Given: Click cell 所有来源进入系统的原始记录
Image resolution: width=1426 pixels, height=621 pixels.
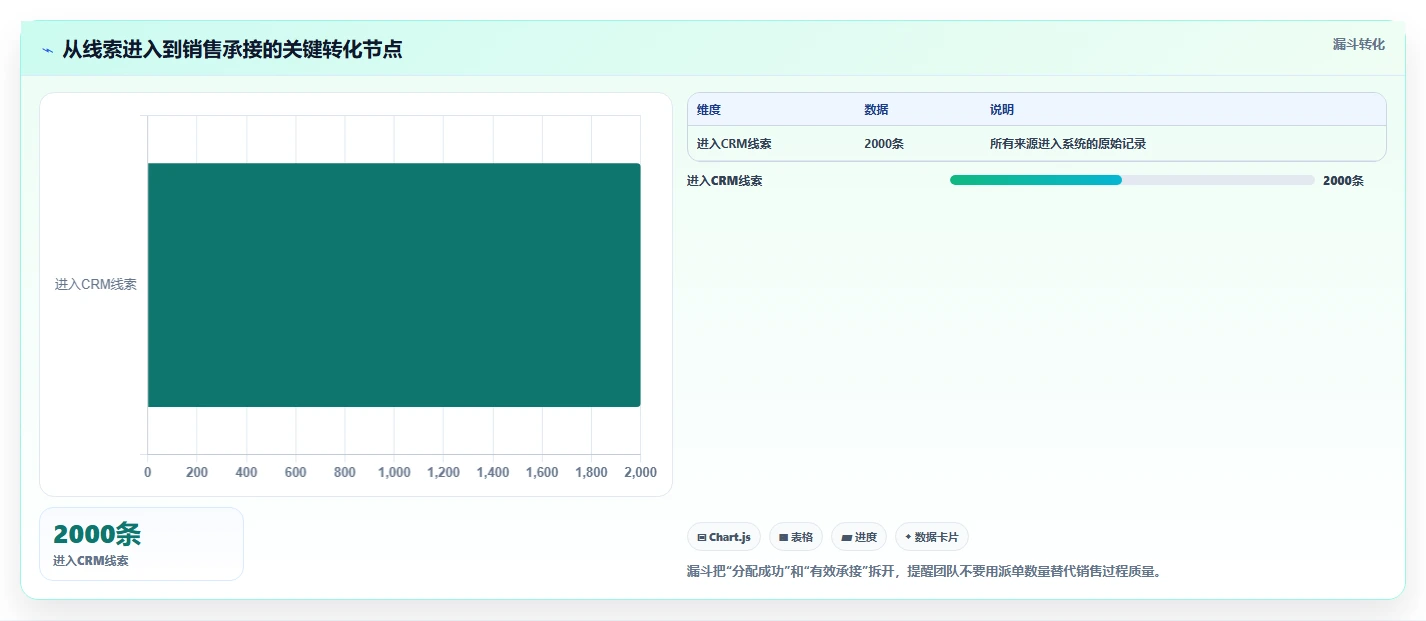Looking at the screenshot, I should point(1068,144).
